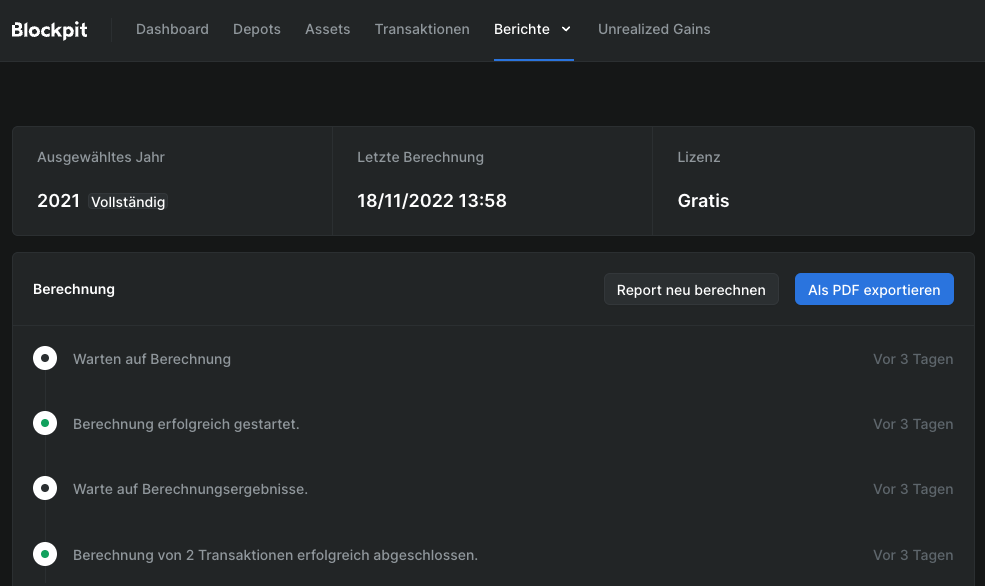
Task: Click the Berechnung section heading
Action: 73,290
